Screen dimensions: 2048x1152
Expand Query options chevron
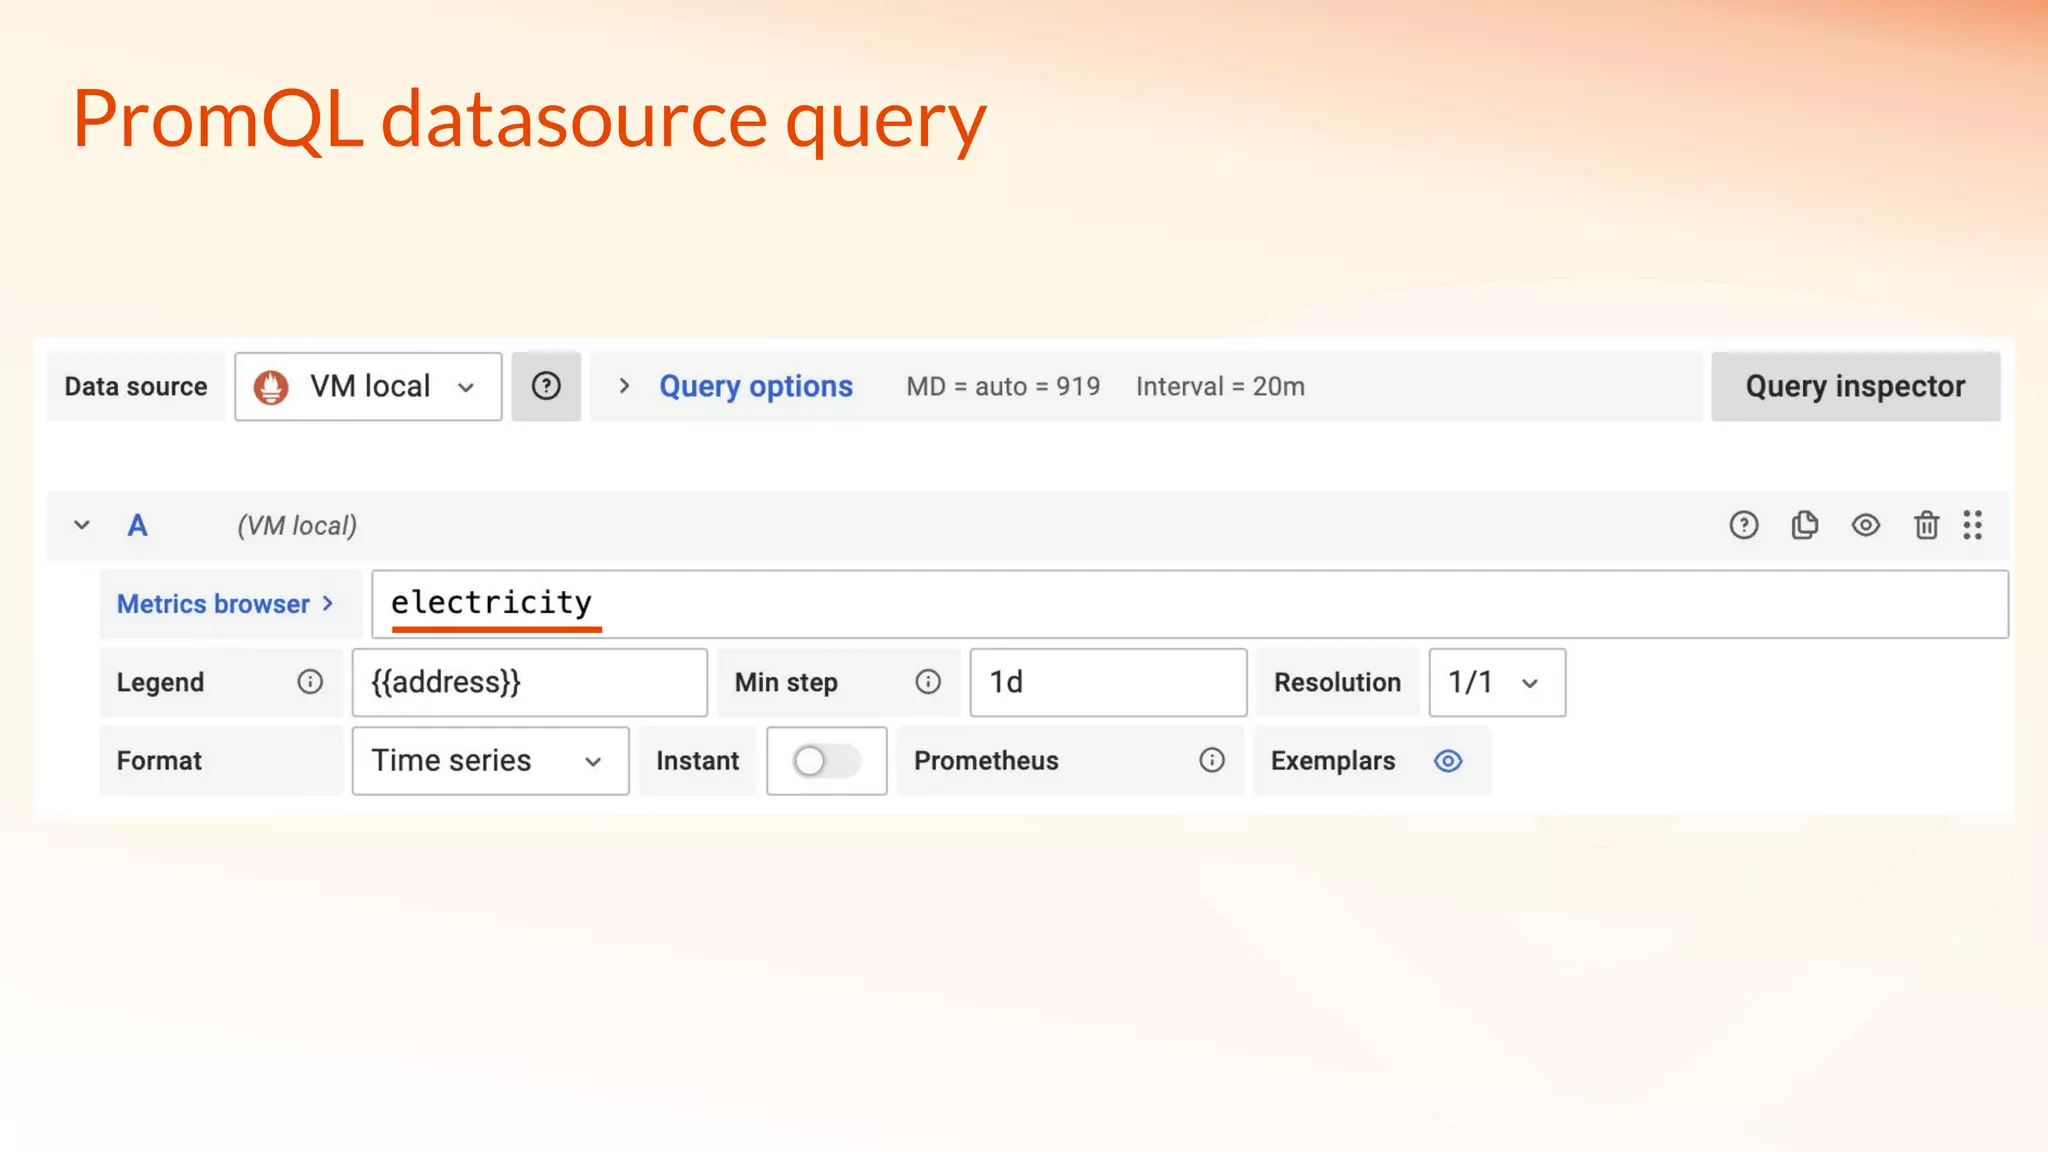624,386
